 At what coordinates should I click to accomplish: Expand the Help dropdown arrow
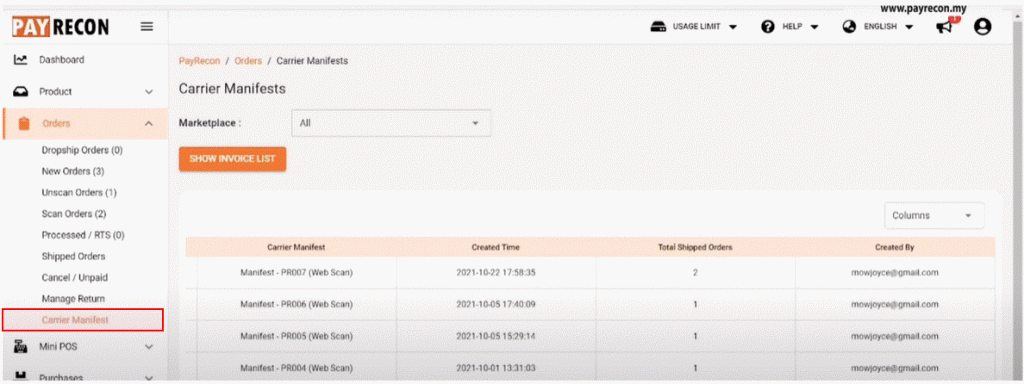(814, 27)
